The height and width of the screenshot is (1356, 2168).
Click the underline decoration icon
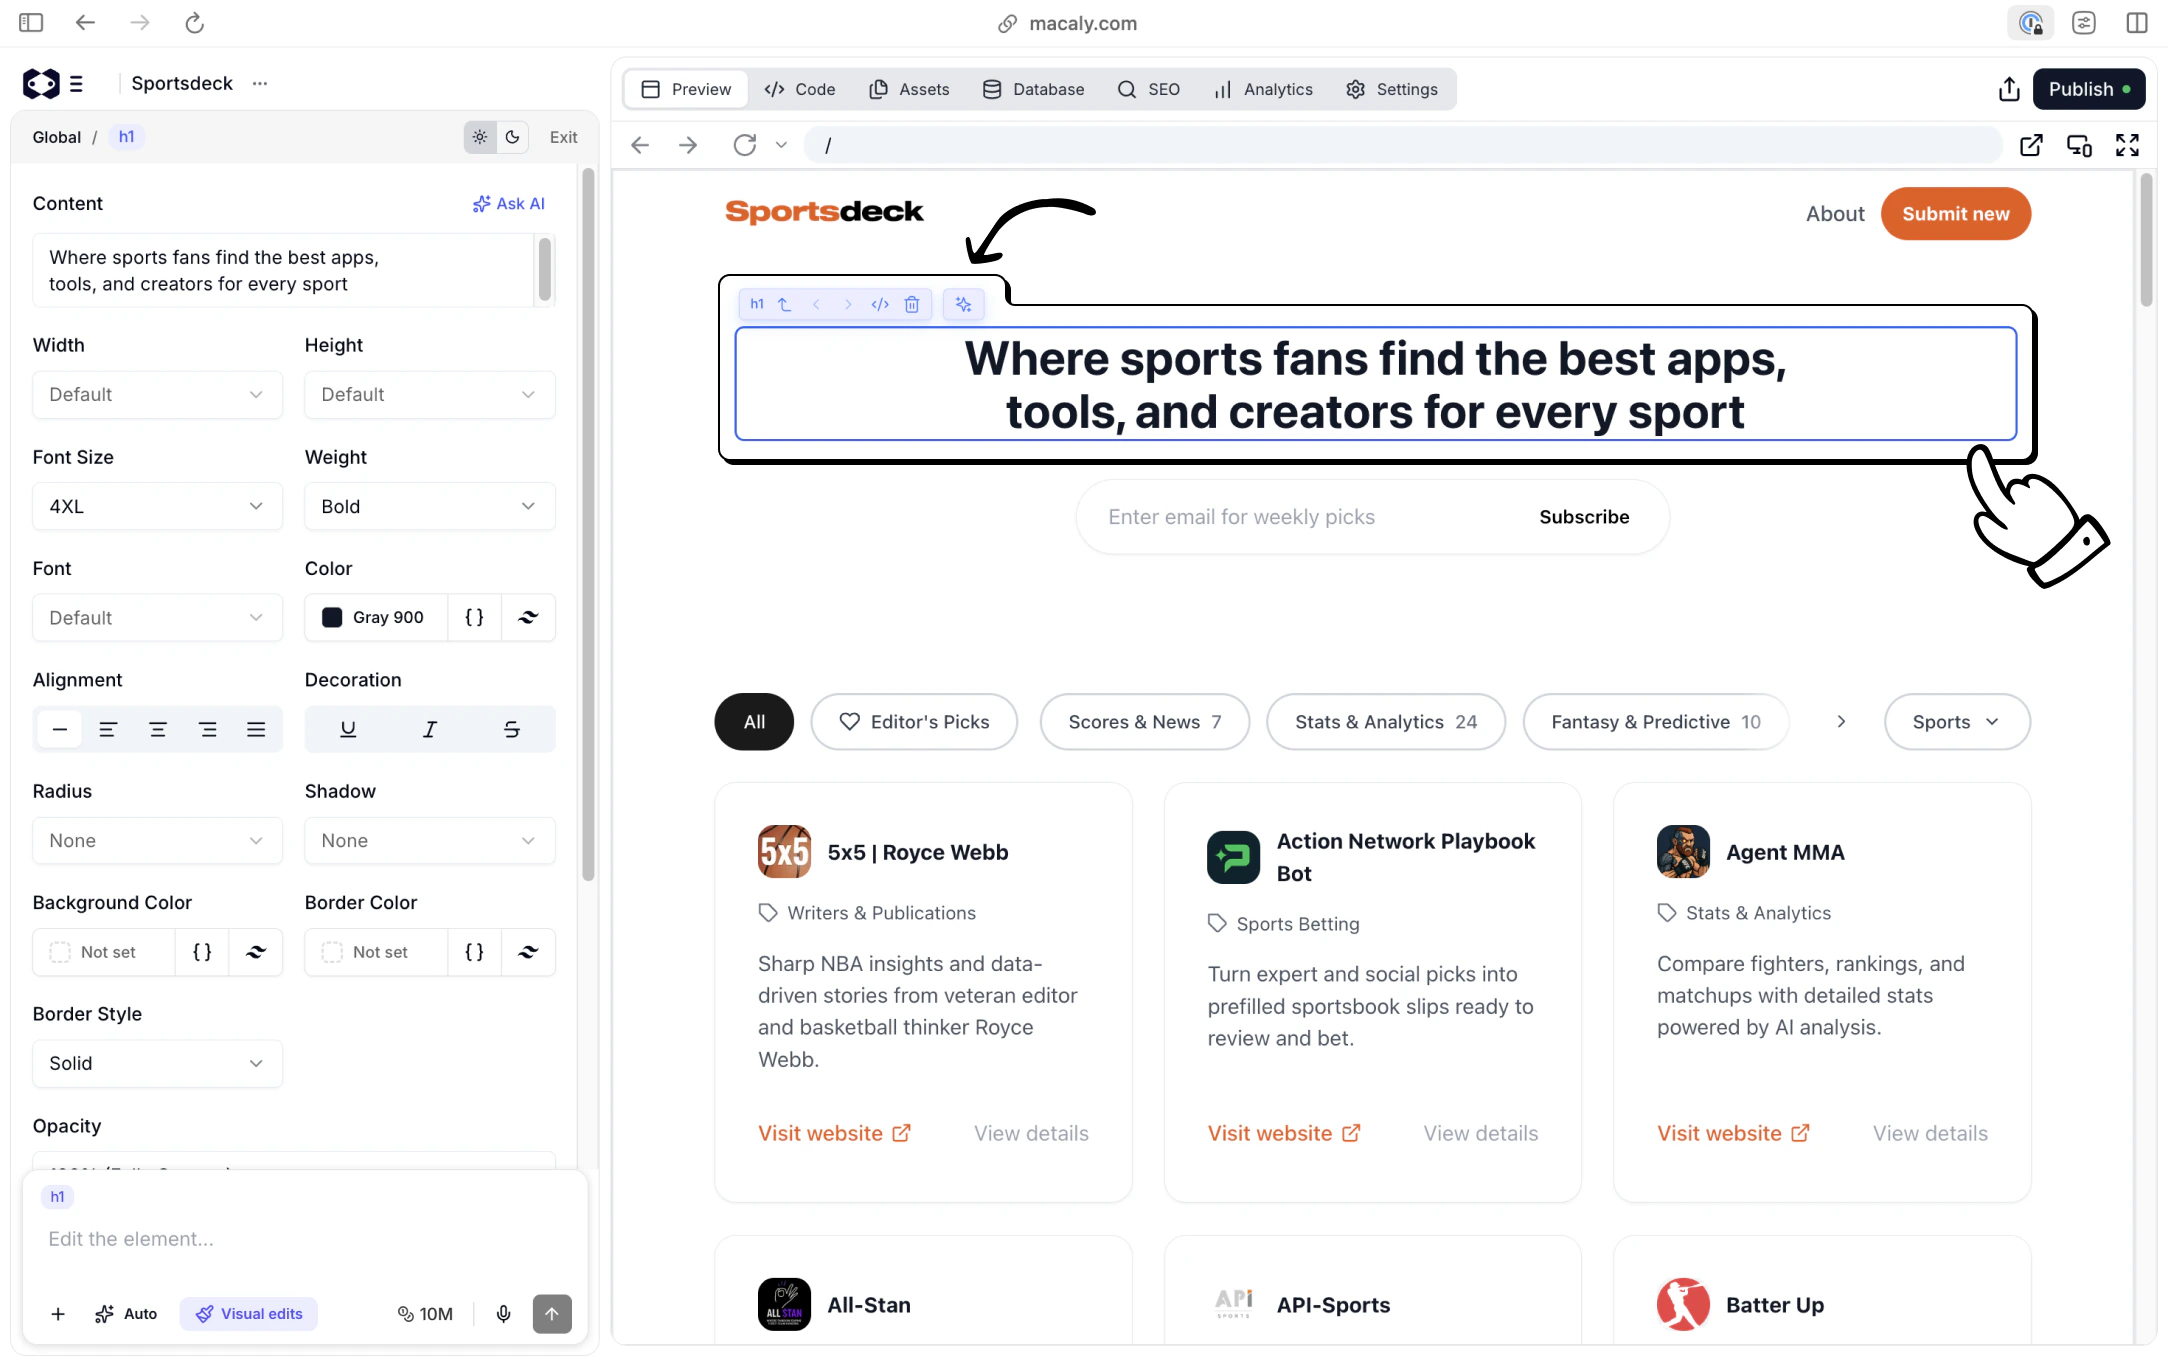[348, 729]
